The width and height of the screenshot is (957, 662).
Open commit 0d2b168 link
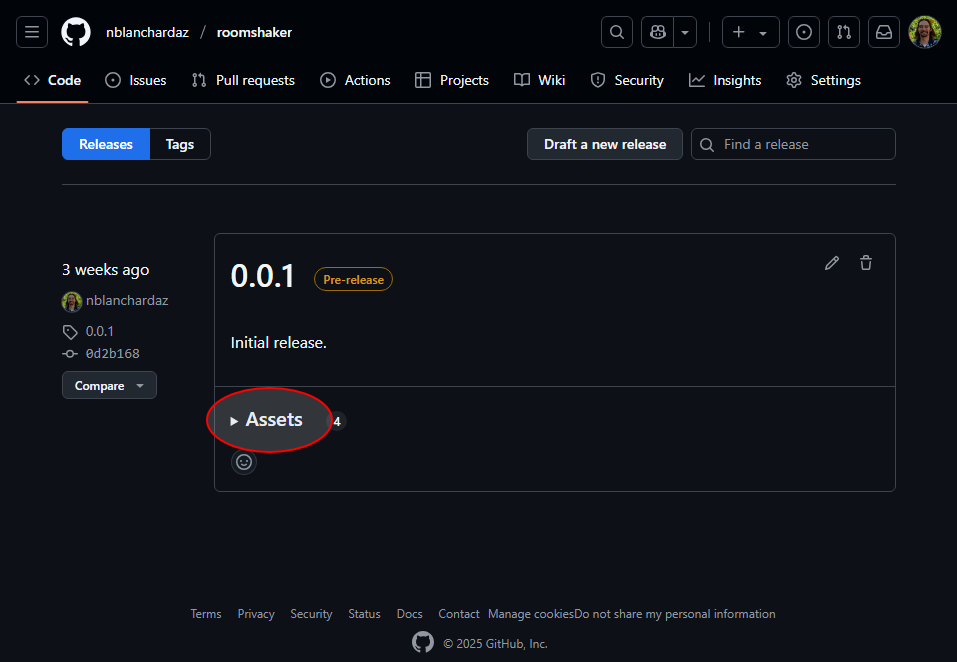(x=112, y=353)
